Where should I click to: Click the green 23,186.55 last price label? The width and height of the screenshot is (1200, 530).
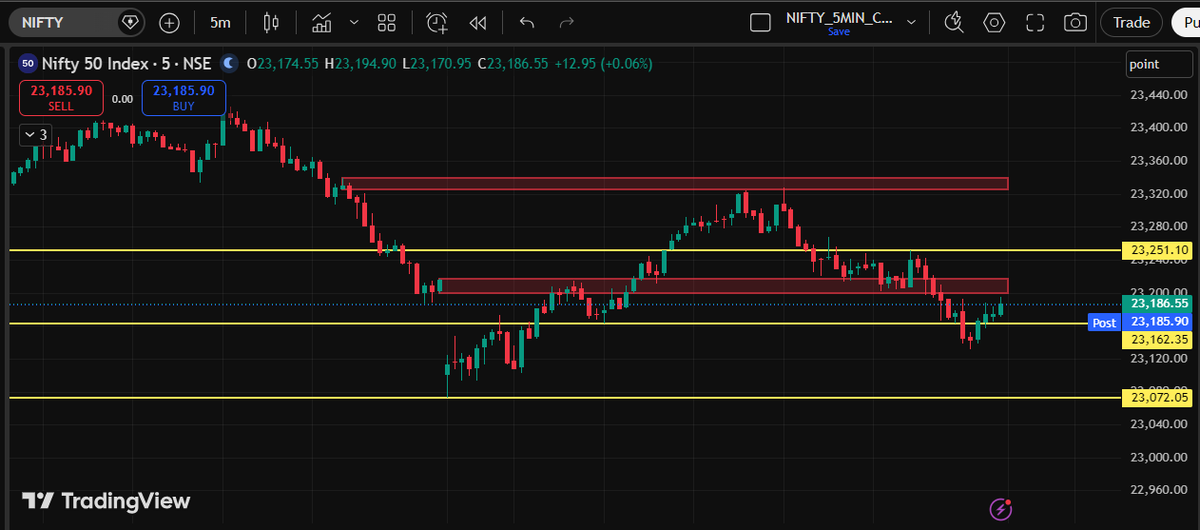pos(1159,303)
